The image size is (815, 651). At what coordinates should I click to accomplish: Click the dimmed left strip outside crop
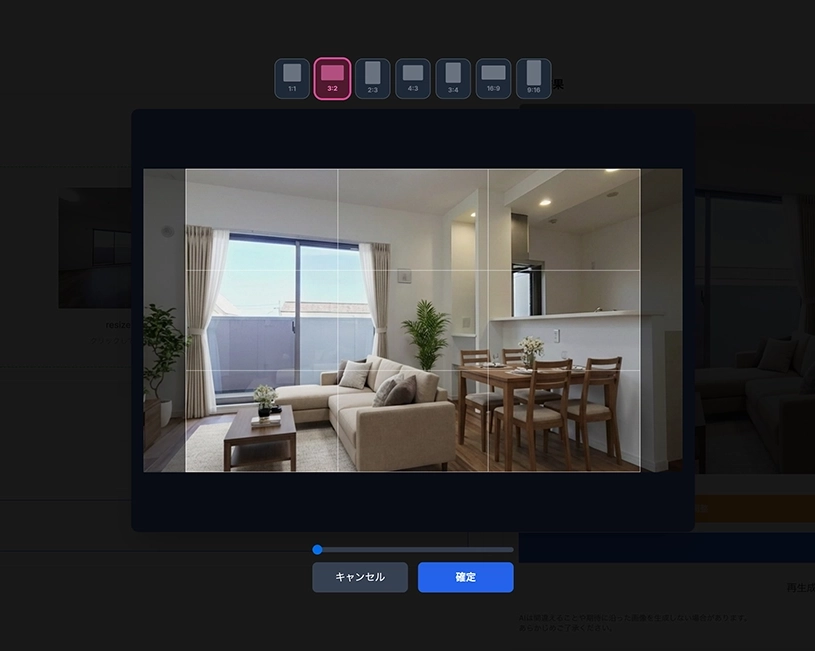click(164, 320)
